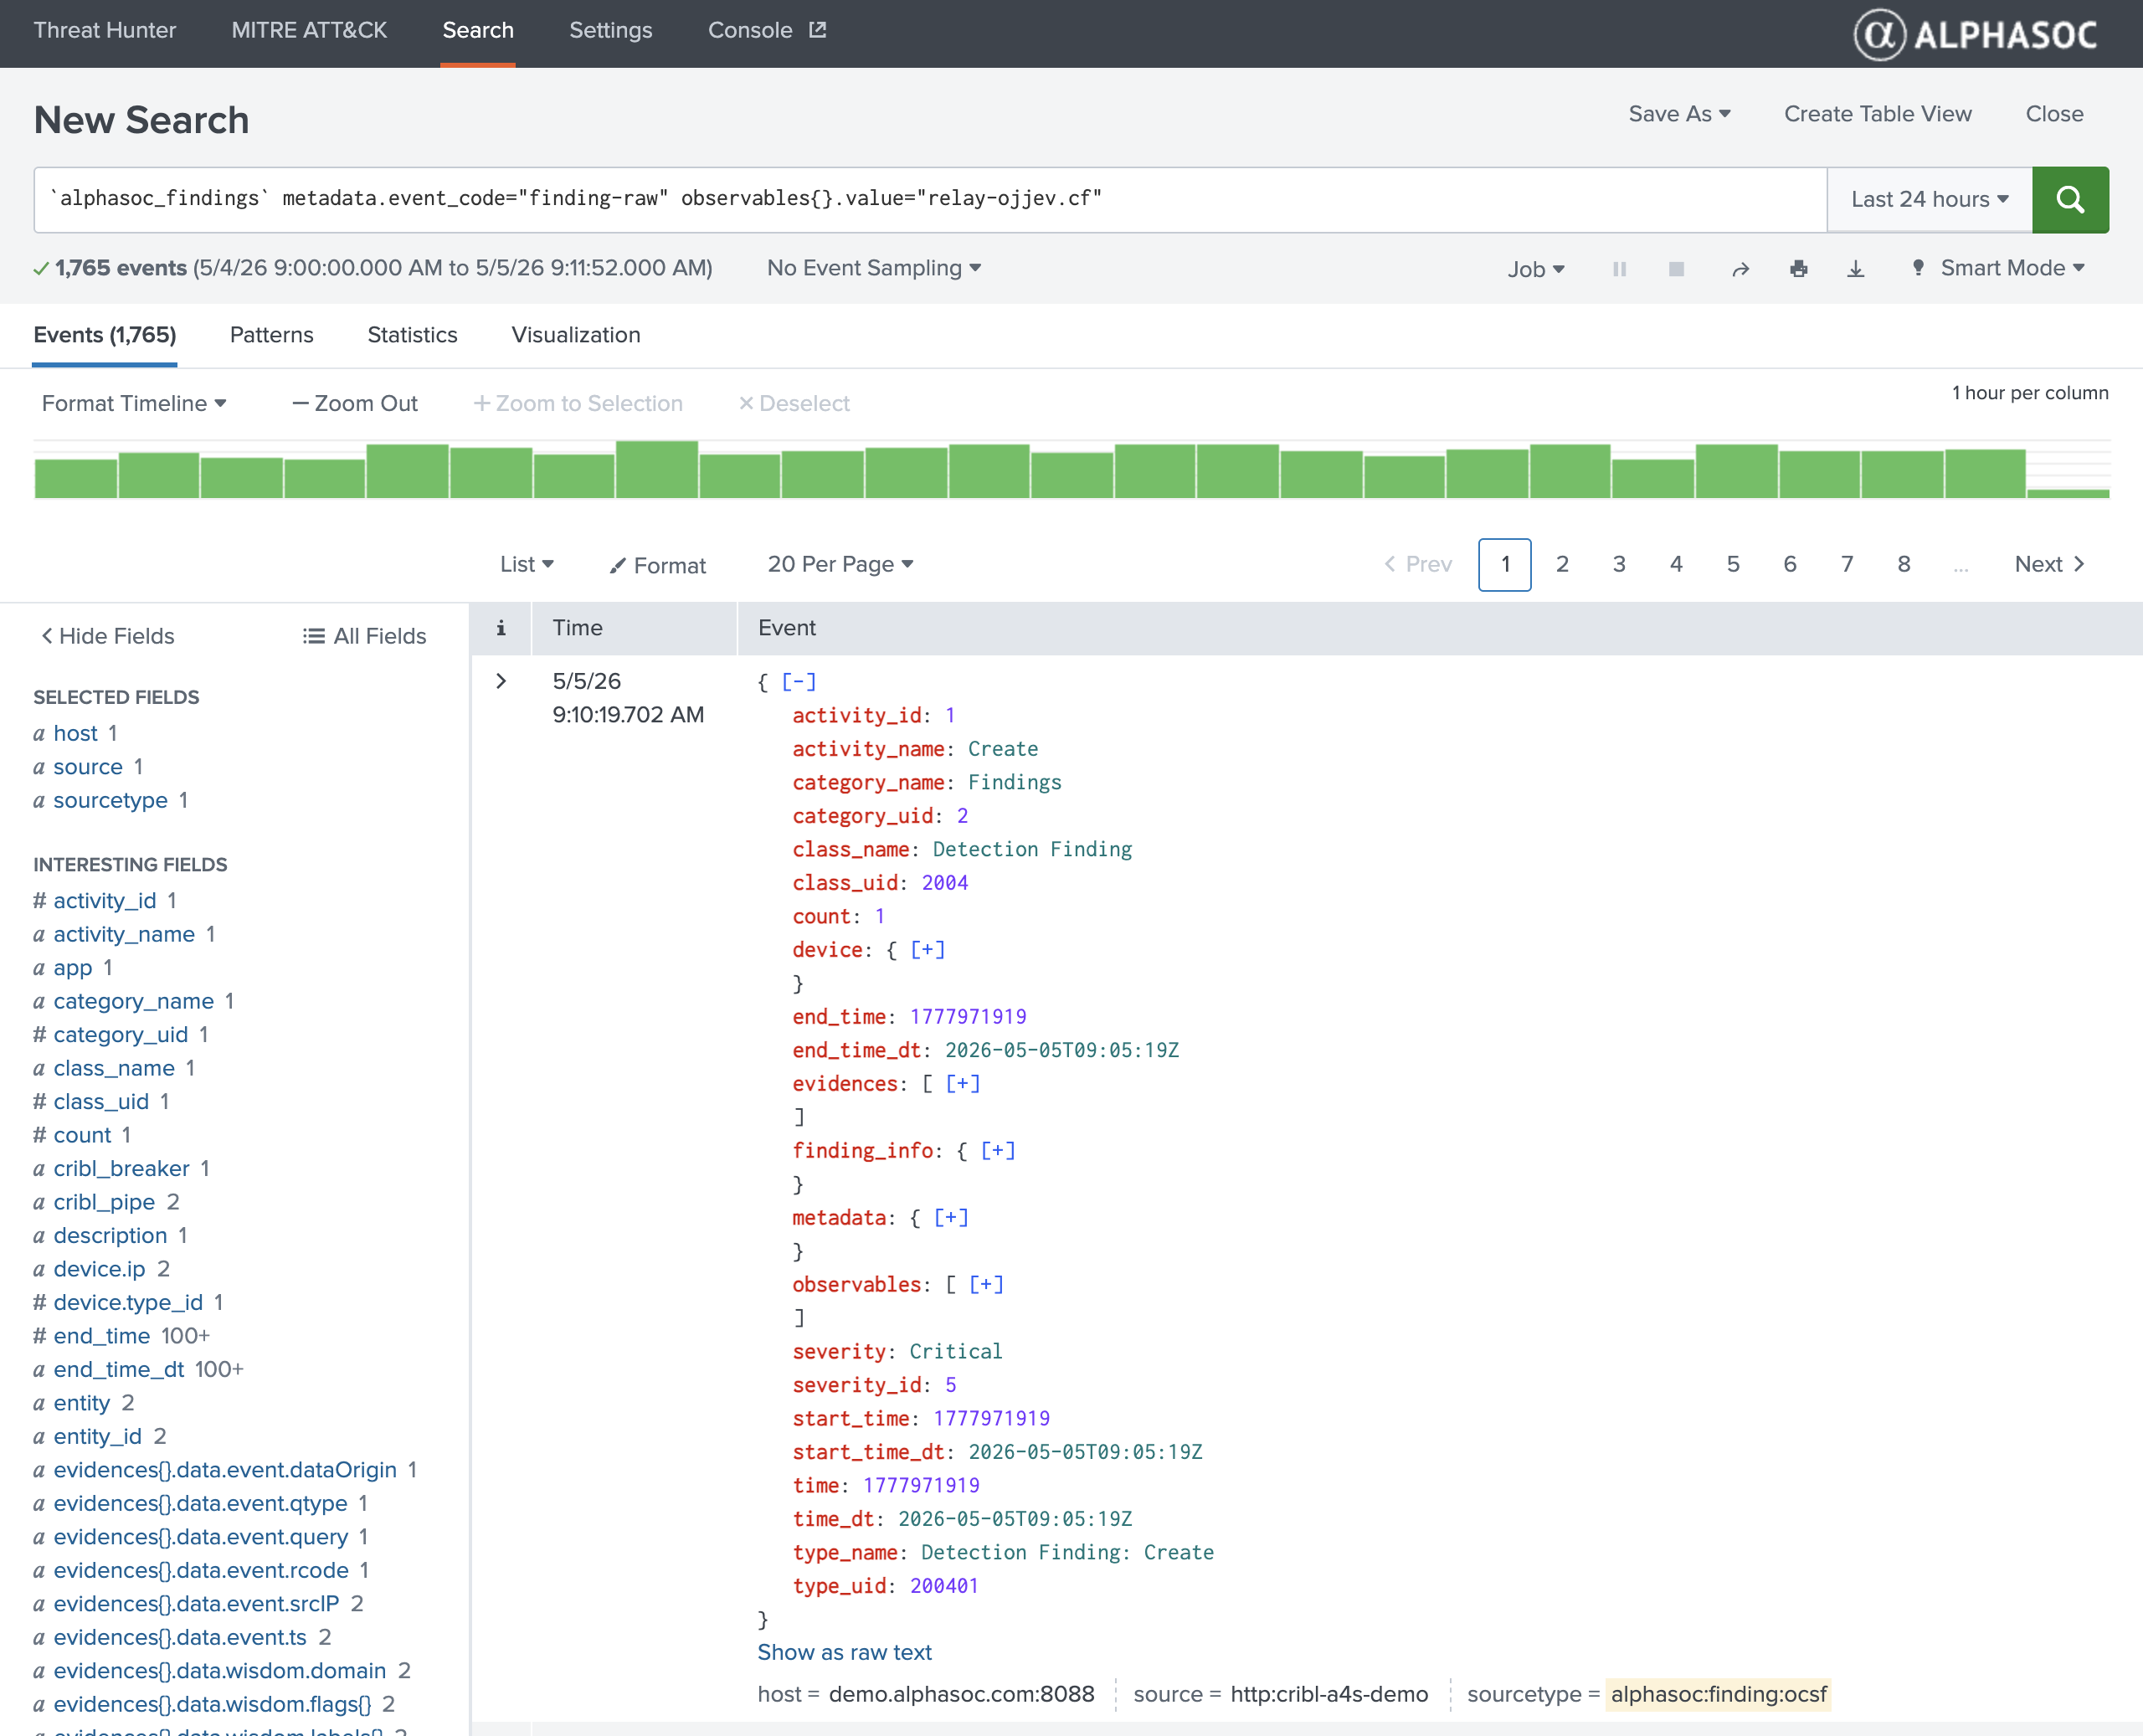Click the Time column header

point(578,628)
